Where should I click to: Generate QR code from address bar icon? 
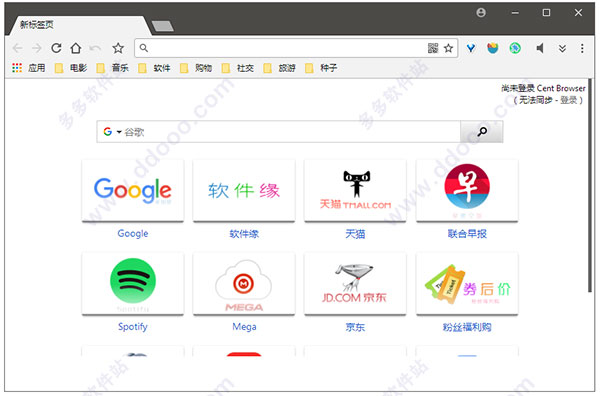click(x=433, y=48)
